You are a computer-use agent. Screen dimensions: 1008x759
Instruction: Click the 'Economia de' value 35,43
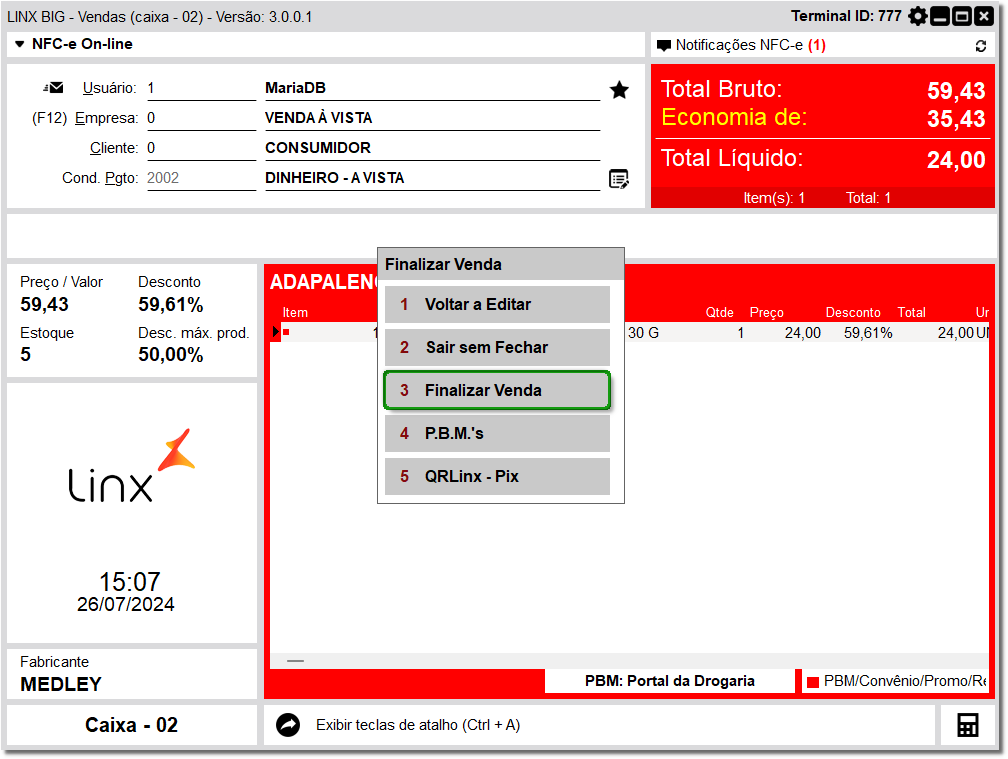point(956,119)
